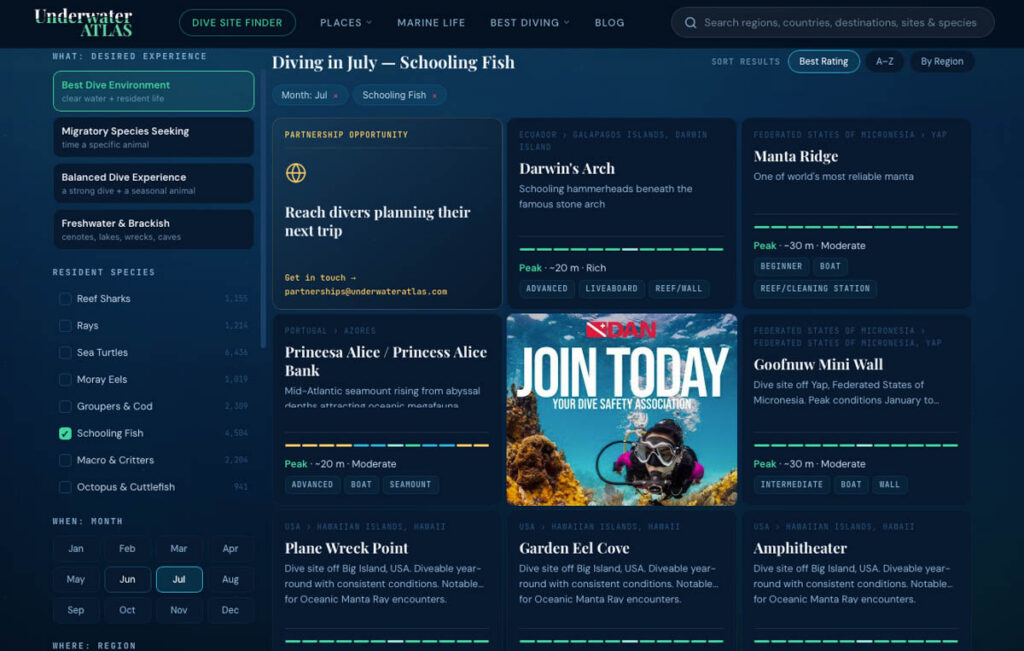This screenshot has height=651, width=1024.
Task: Sort results By Region
Action: click(942, 61)
